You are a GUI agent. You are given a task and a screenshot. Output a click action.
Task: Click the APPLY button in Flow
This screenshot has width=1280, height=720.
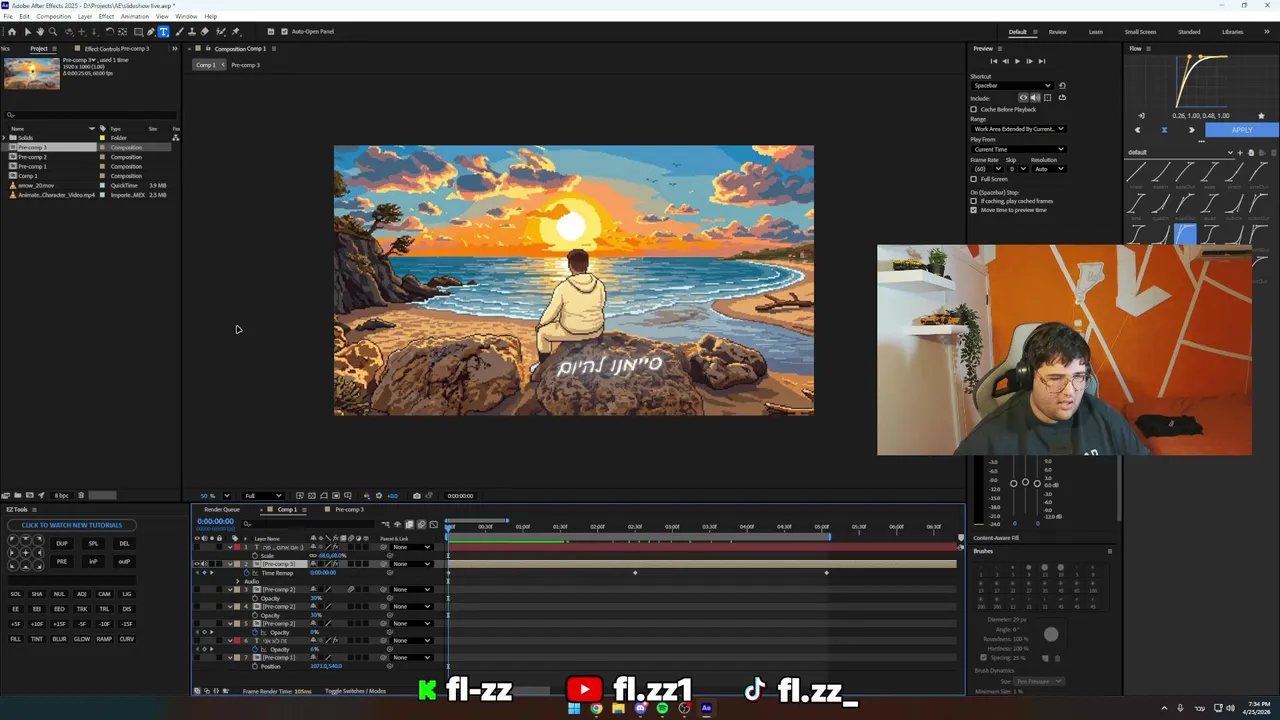[1242, 130]
